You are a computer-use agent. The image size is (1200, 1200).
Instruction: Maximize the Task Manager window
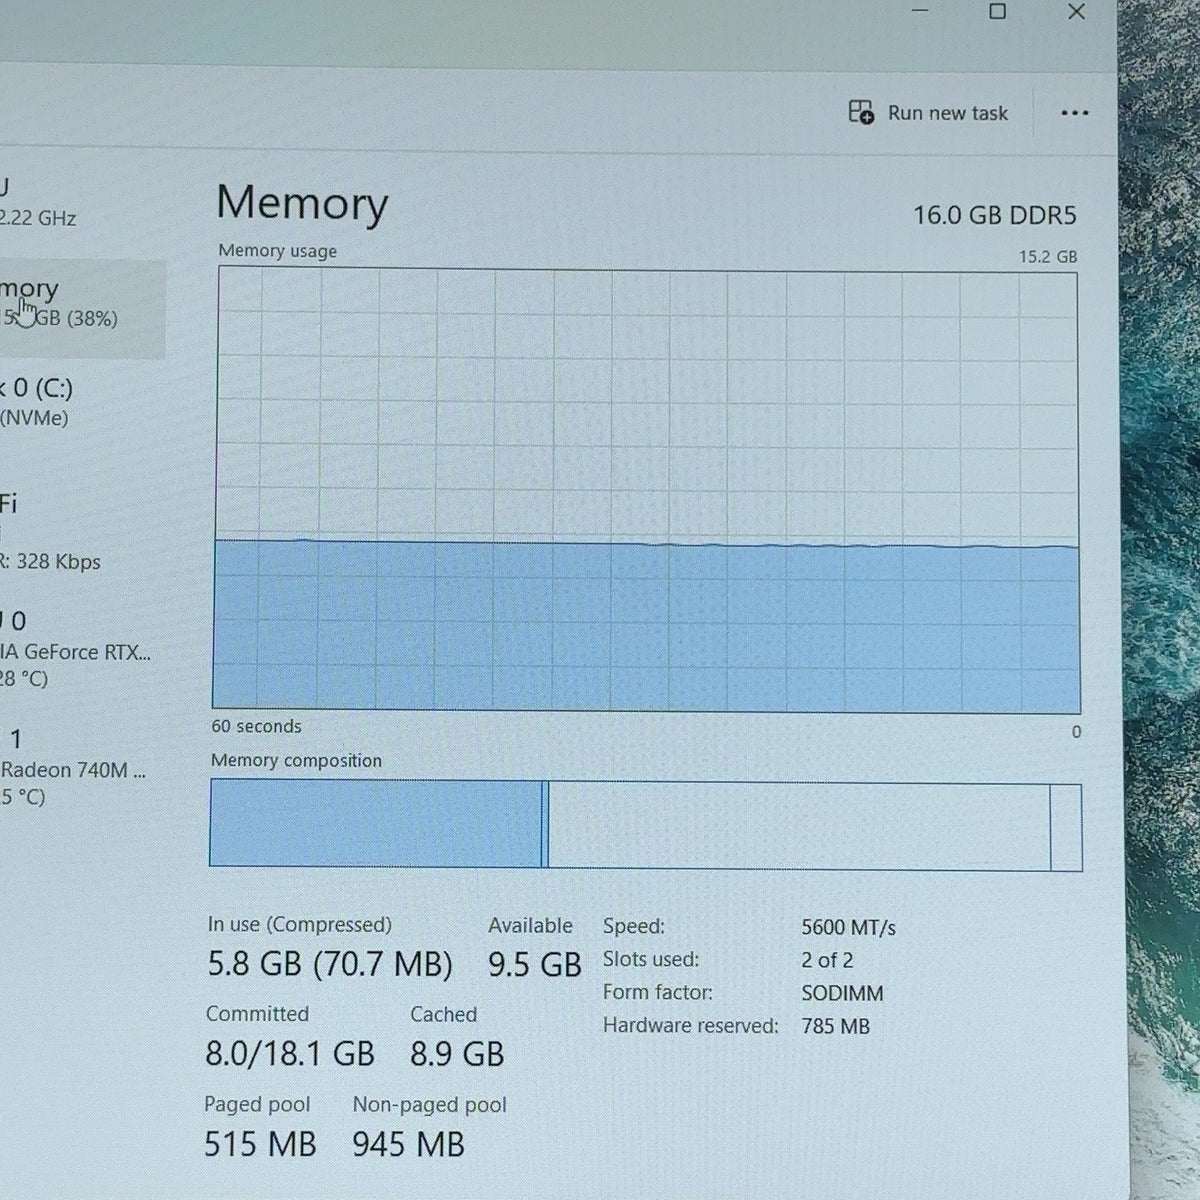point(997,12)
